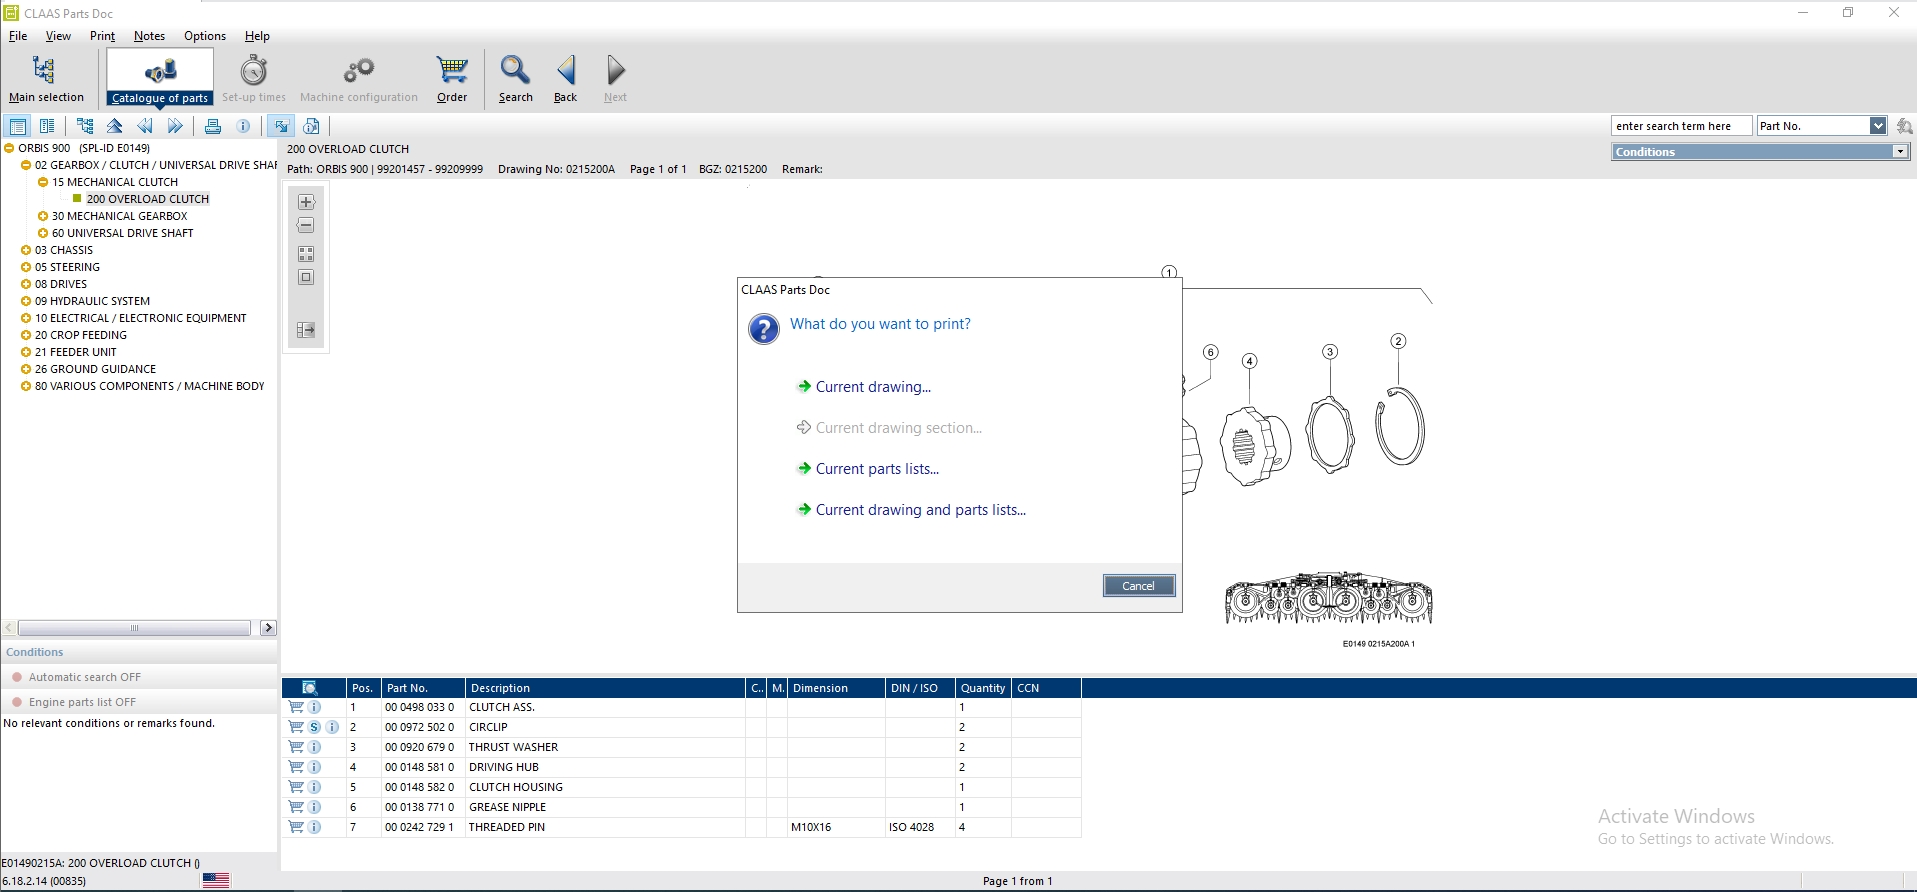Click the US flag language icon
The image size is (1917, 892).
[216, 881]
